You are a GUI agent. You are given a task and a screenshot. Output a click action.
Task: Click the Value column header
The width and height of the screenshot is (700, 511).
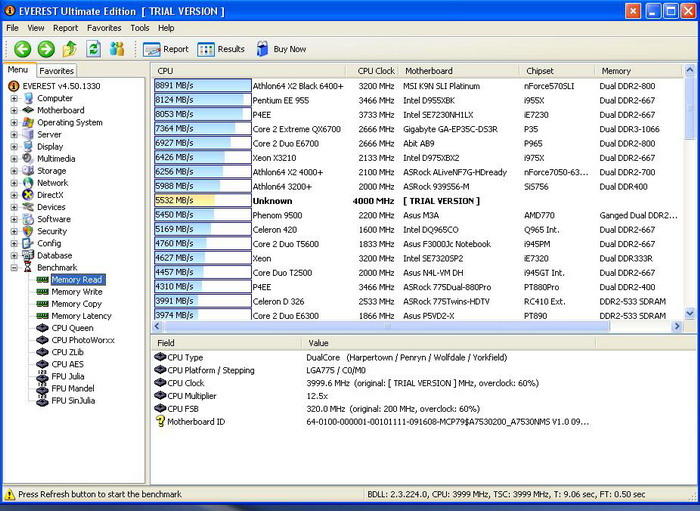[449, 343]
